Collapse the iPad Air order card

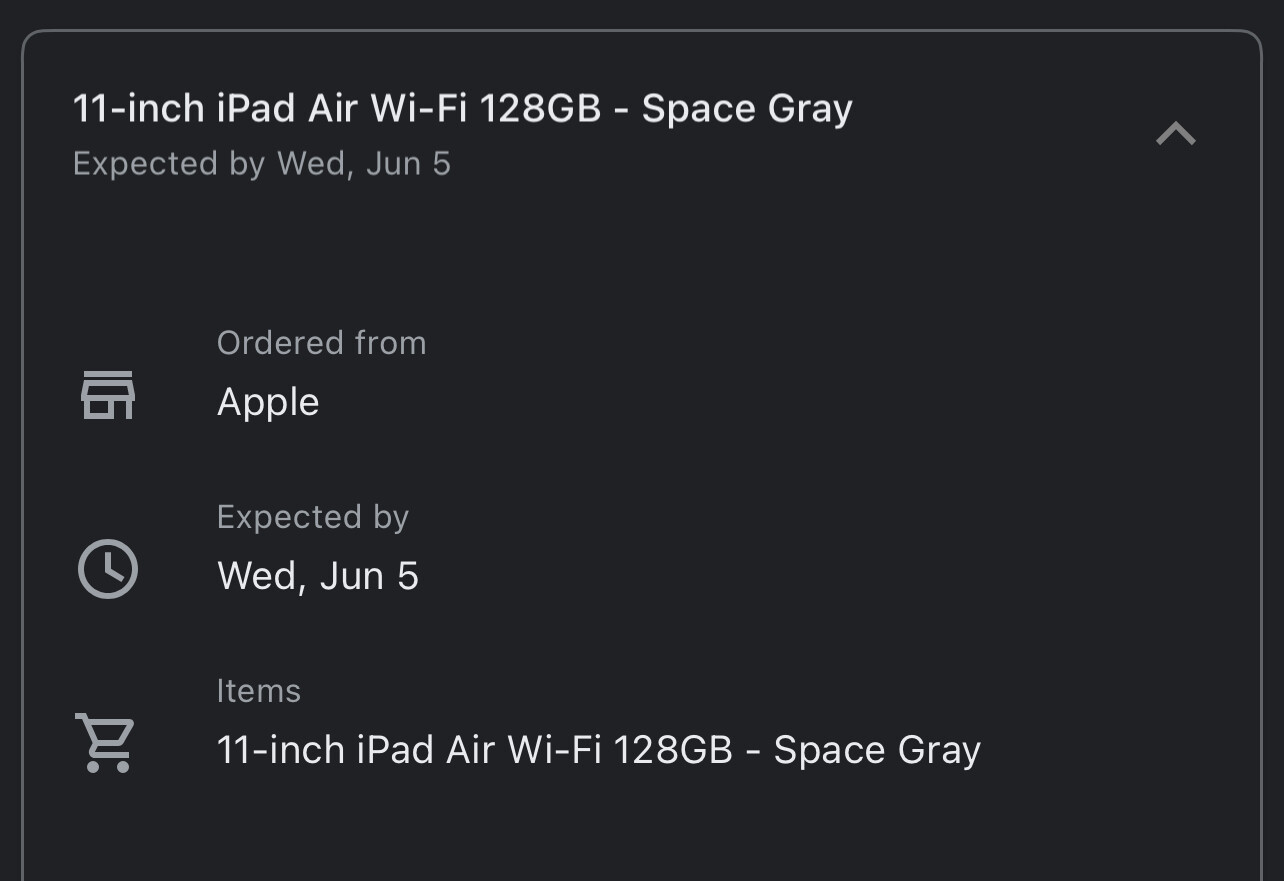pos(1176,134)
